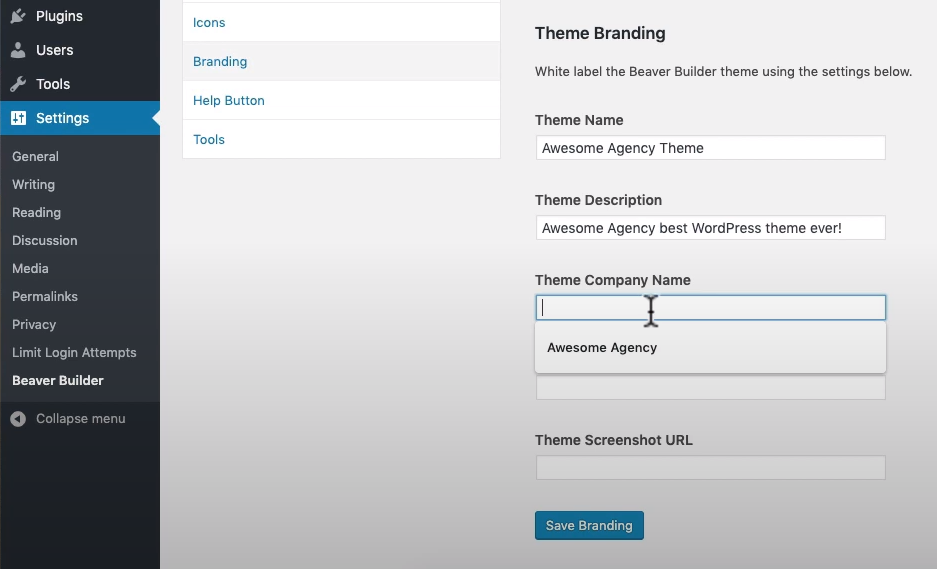Select Awesome Agency autocomplete suggestion

point(602,348)
